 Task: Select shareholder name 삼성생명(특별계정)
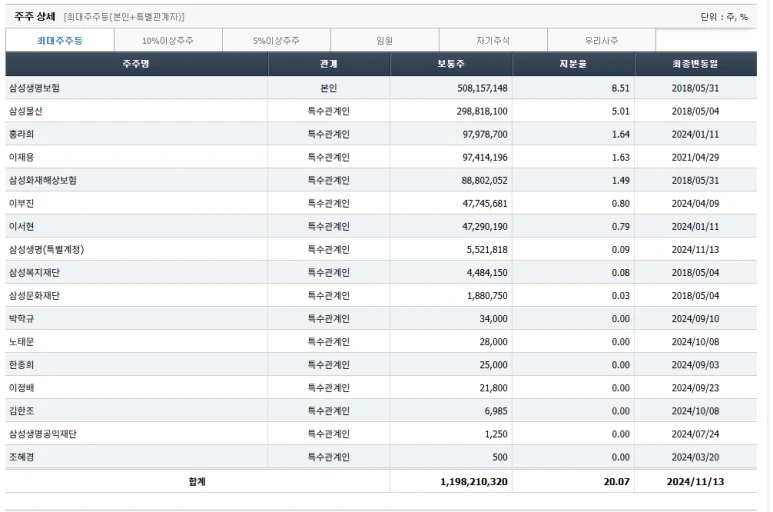click(x=46, y=250)
